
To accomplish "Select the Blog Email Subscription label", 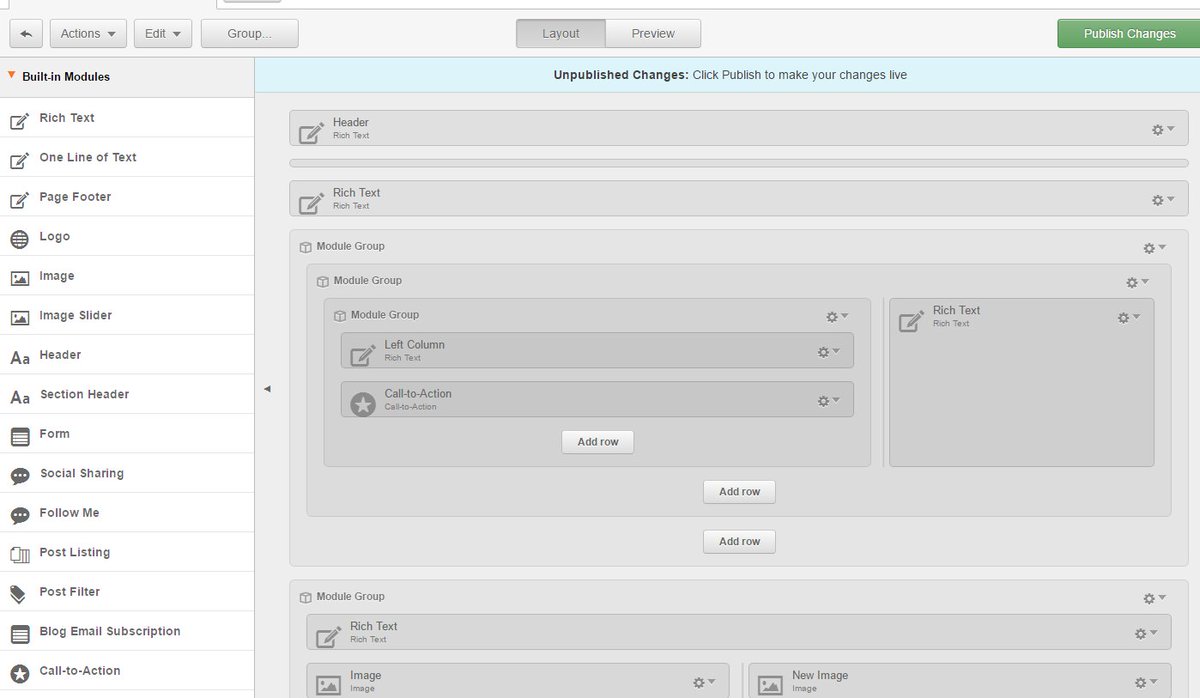I will click(x=110, y=631).
